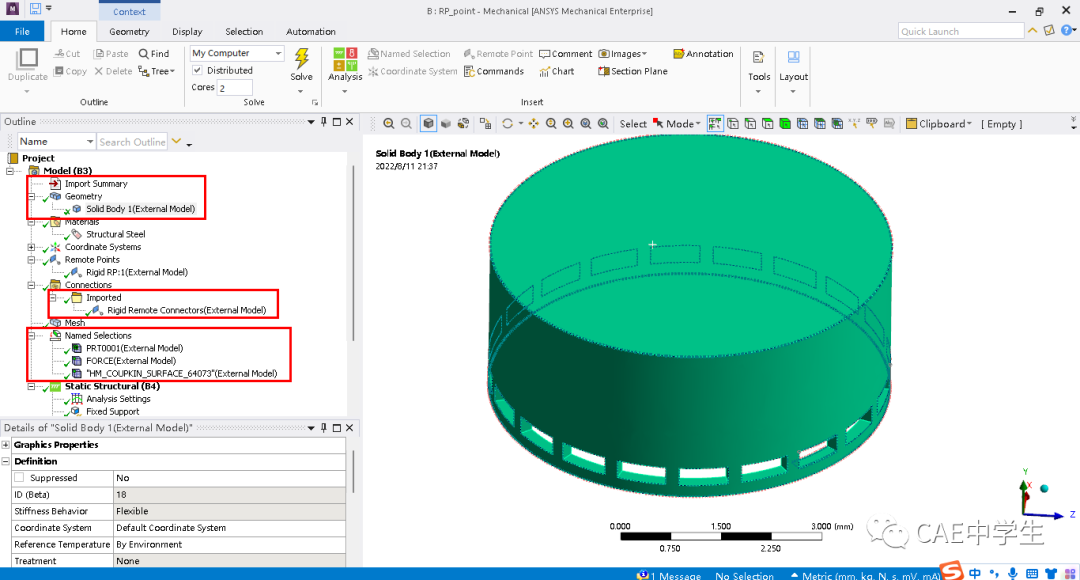Image resolution: width=1080 pixels, height=580 pixels.
Task: Collapse the Definition section in Details
Action: (6, 462)
